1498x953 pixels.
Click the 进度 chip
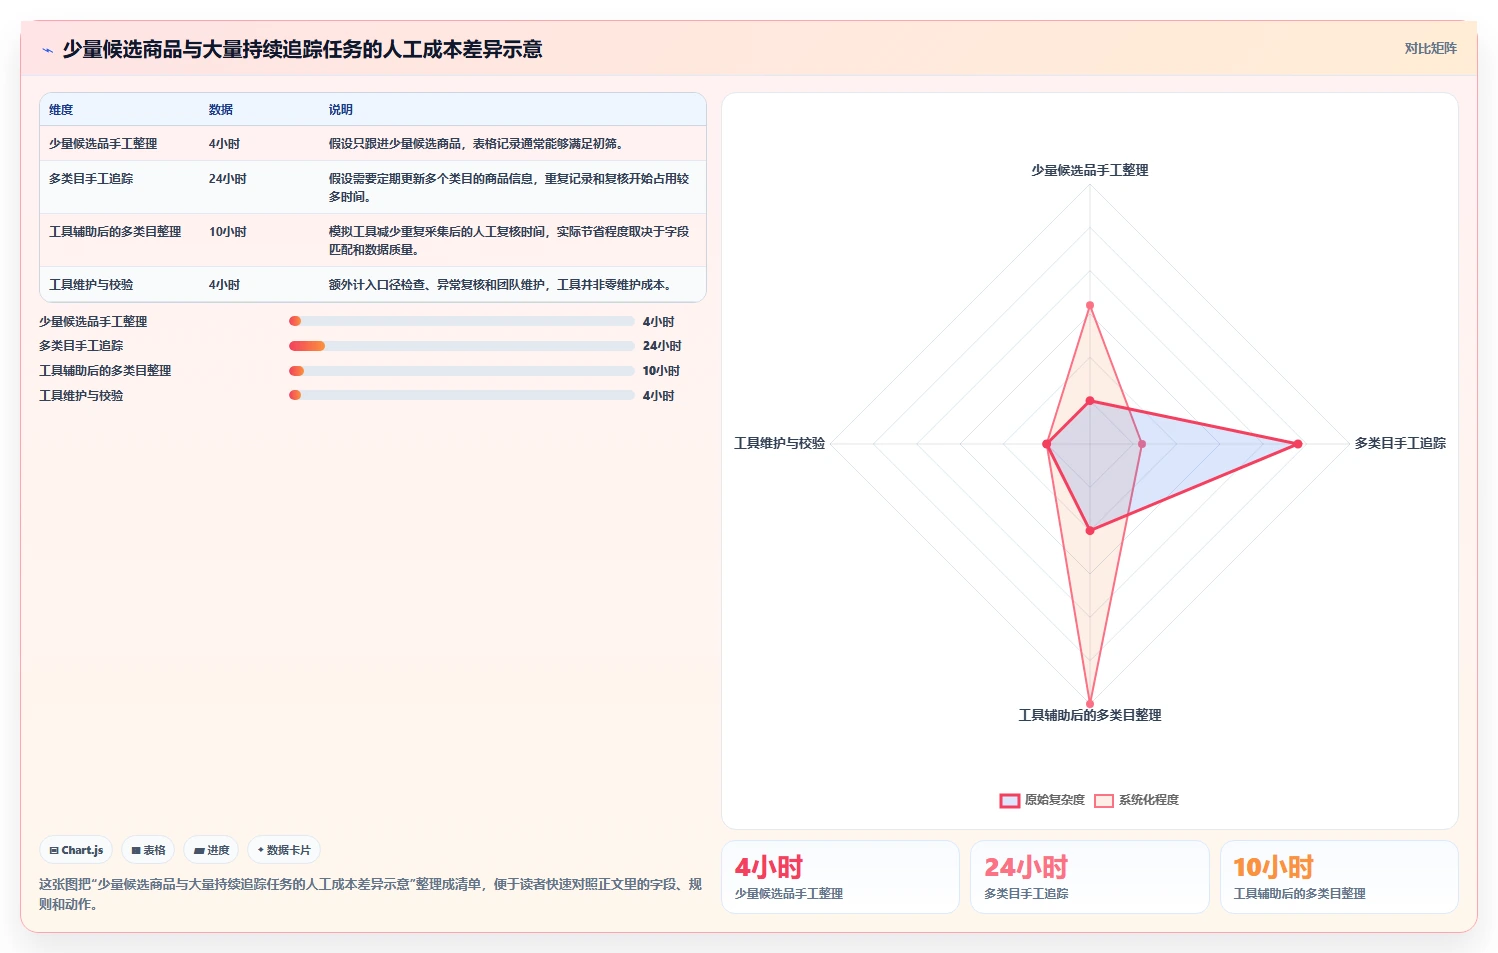(211, 850)
